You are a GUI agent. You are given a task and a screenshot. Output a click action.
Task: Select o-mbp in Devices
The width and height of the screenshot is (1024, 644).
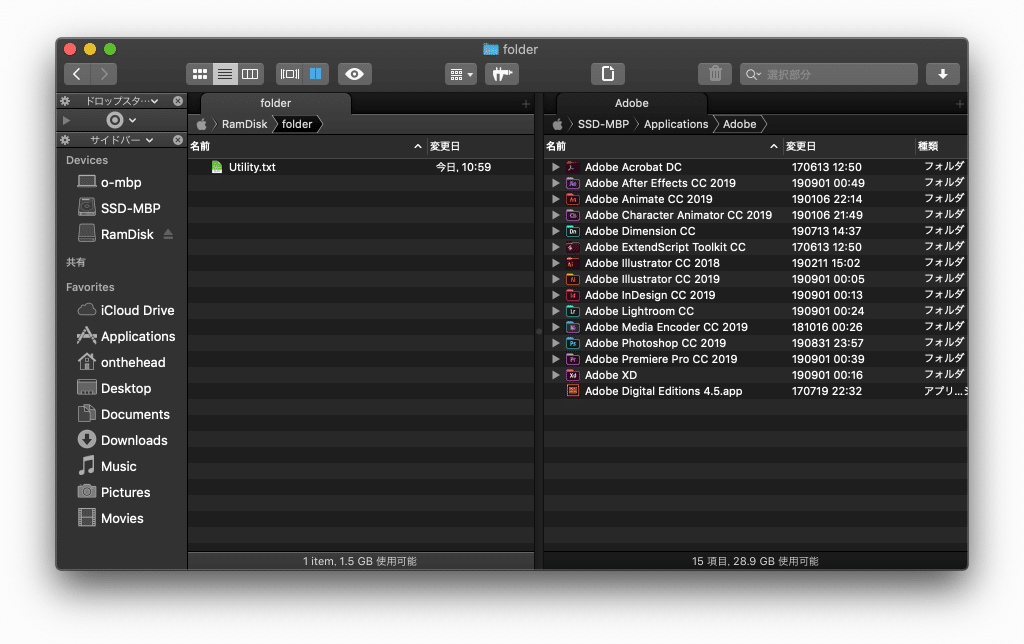pos(121,182)
